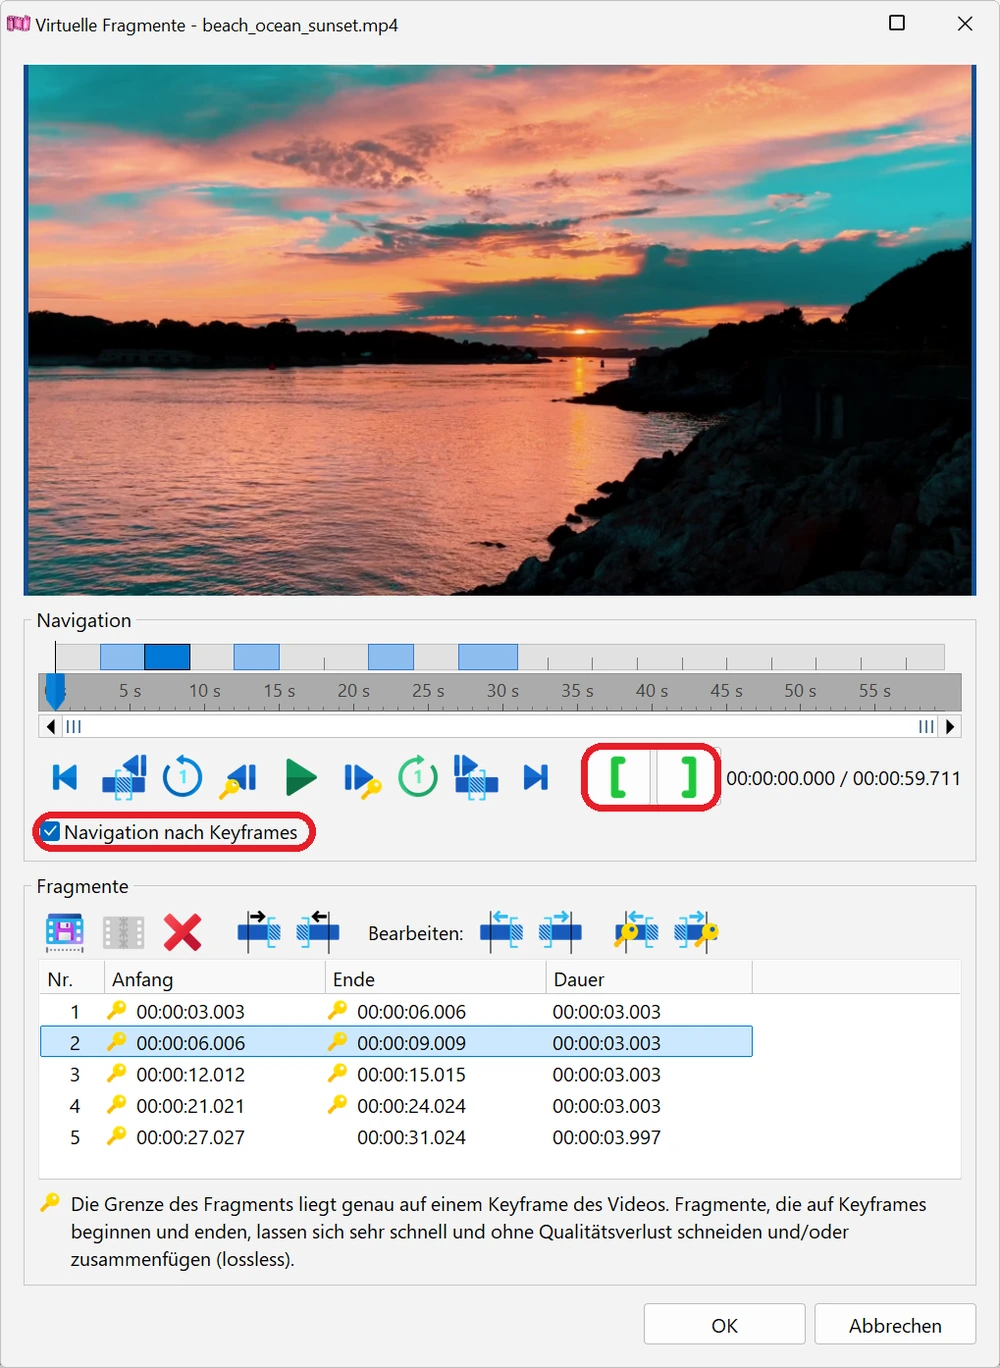This screenshot has height=1368, width=1000.
Task: Click the grayed-out film strip icon
Action: click(x=124, y=933)
